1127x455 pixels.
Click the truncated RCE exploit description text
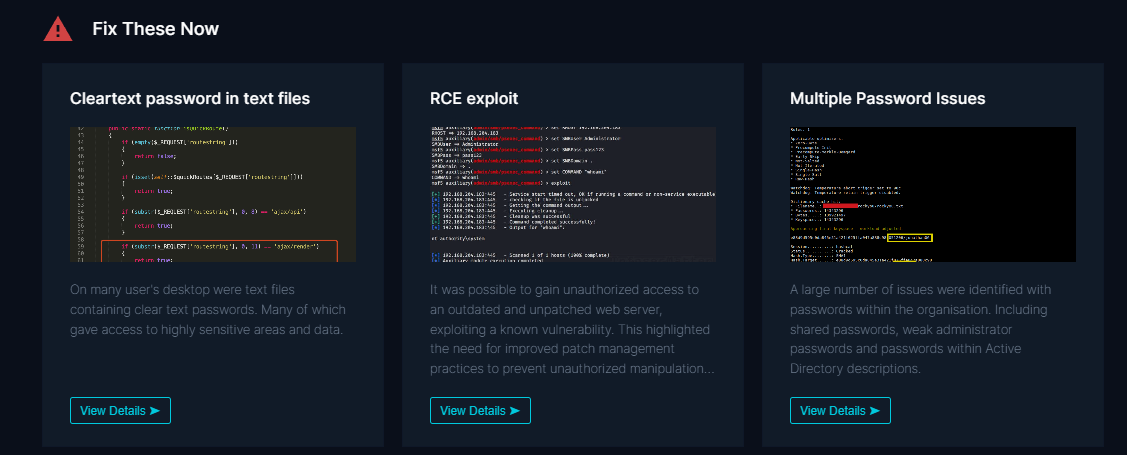coord(572,329)
